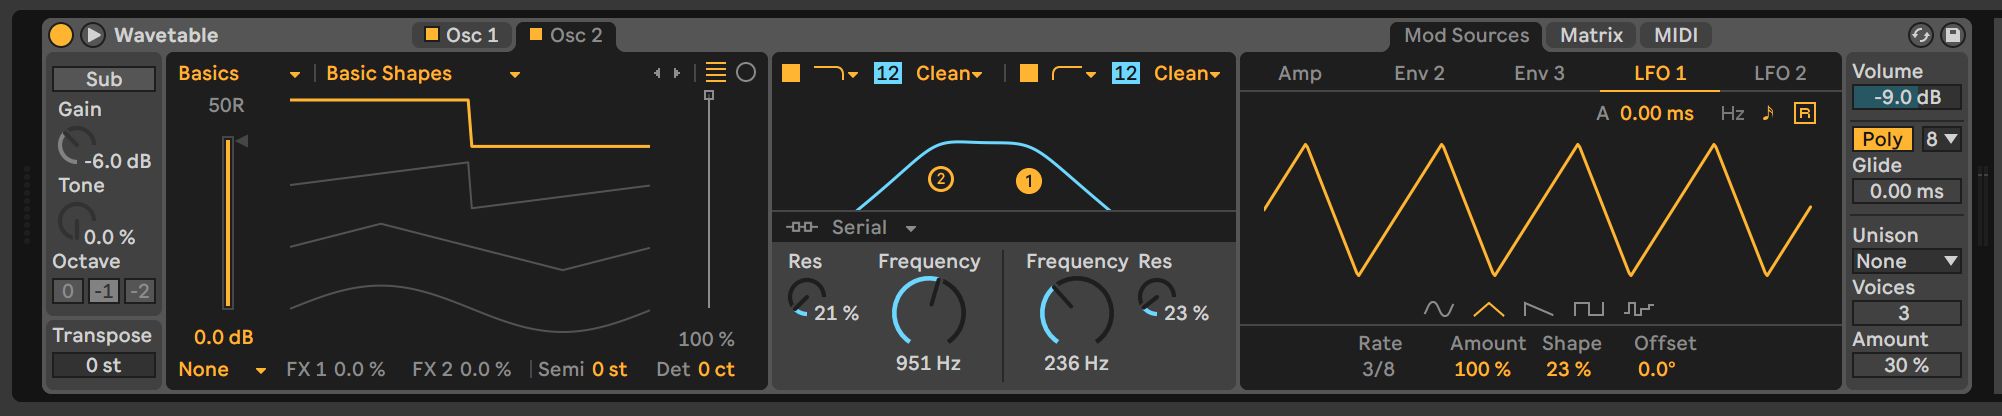Toggle the Wavetable device activator
2002x416 pixels.
pos(61,35)
